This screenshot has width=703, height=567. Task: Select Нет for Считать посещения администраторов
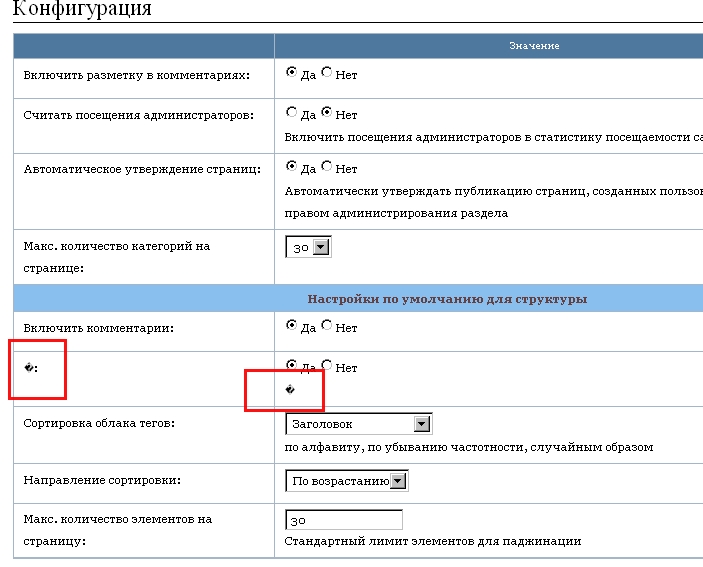327,113
